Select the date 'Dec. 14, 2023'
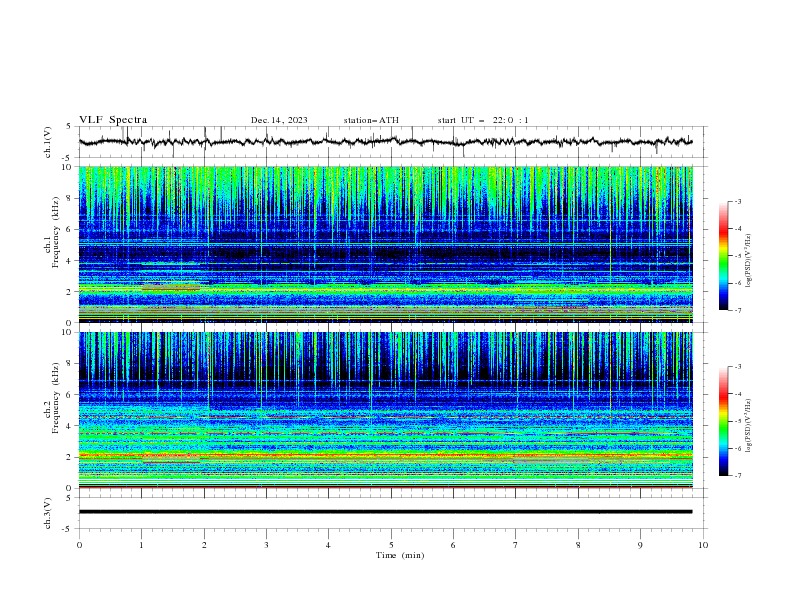Screen dimensions: 792x612 click(x=279, y=120)
